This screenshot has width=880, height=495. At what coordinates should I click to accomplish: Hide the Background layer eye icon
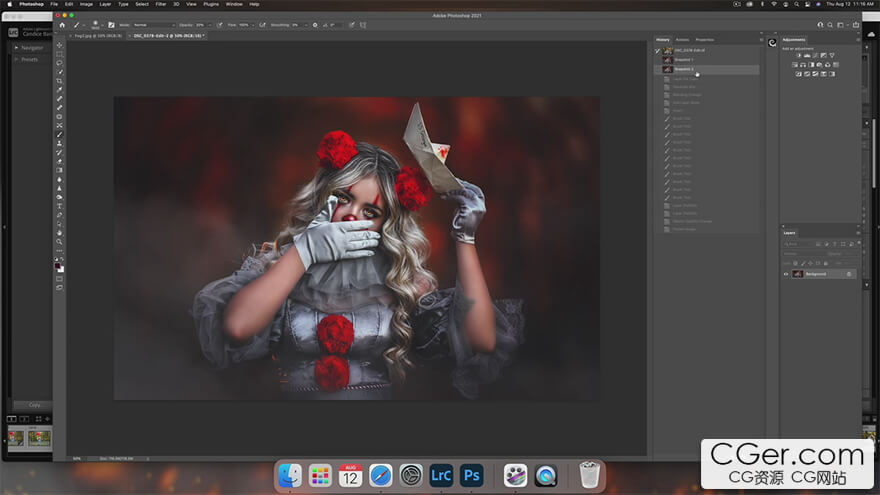point(786,274)
